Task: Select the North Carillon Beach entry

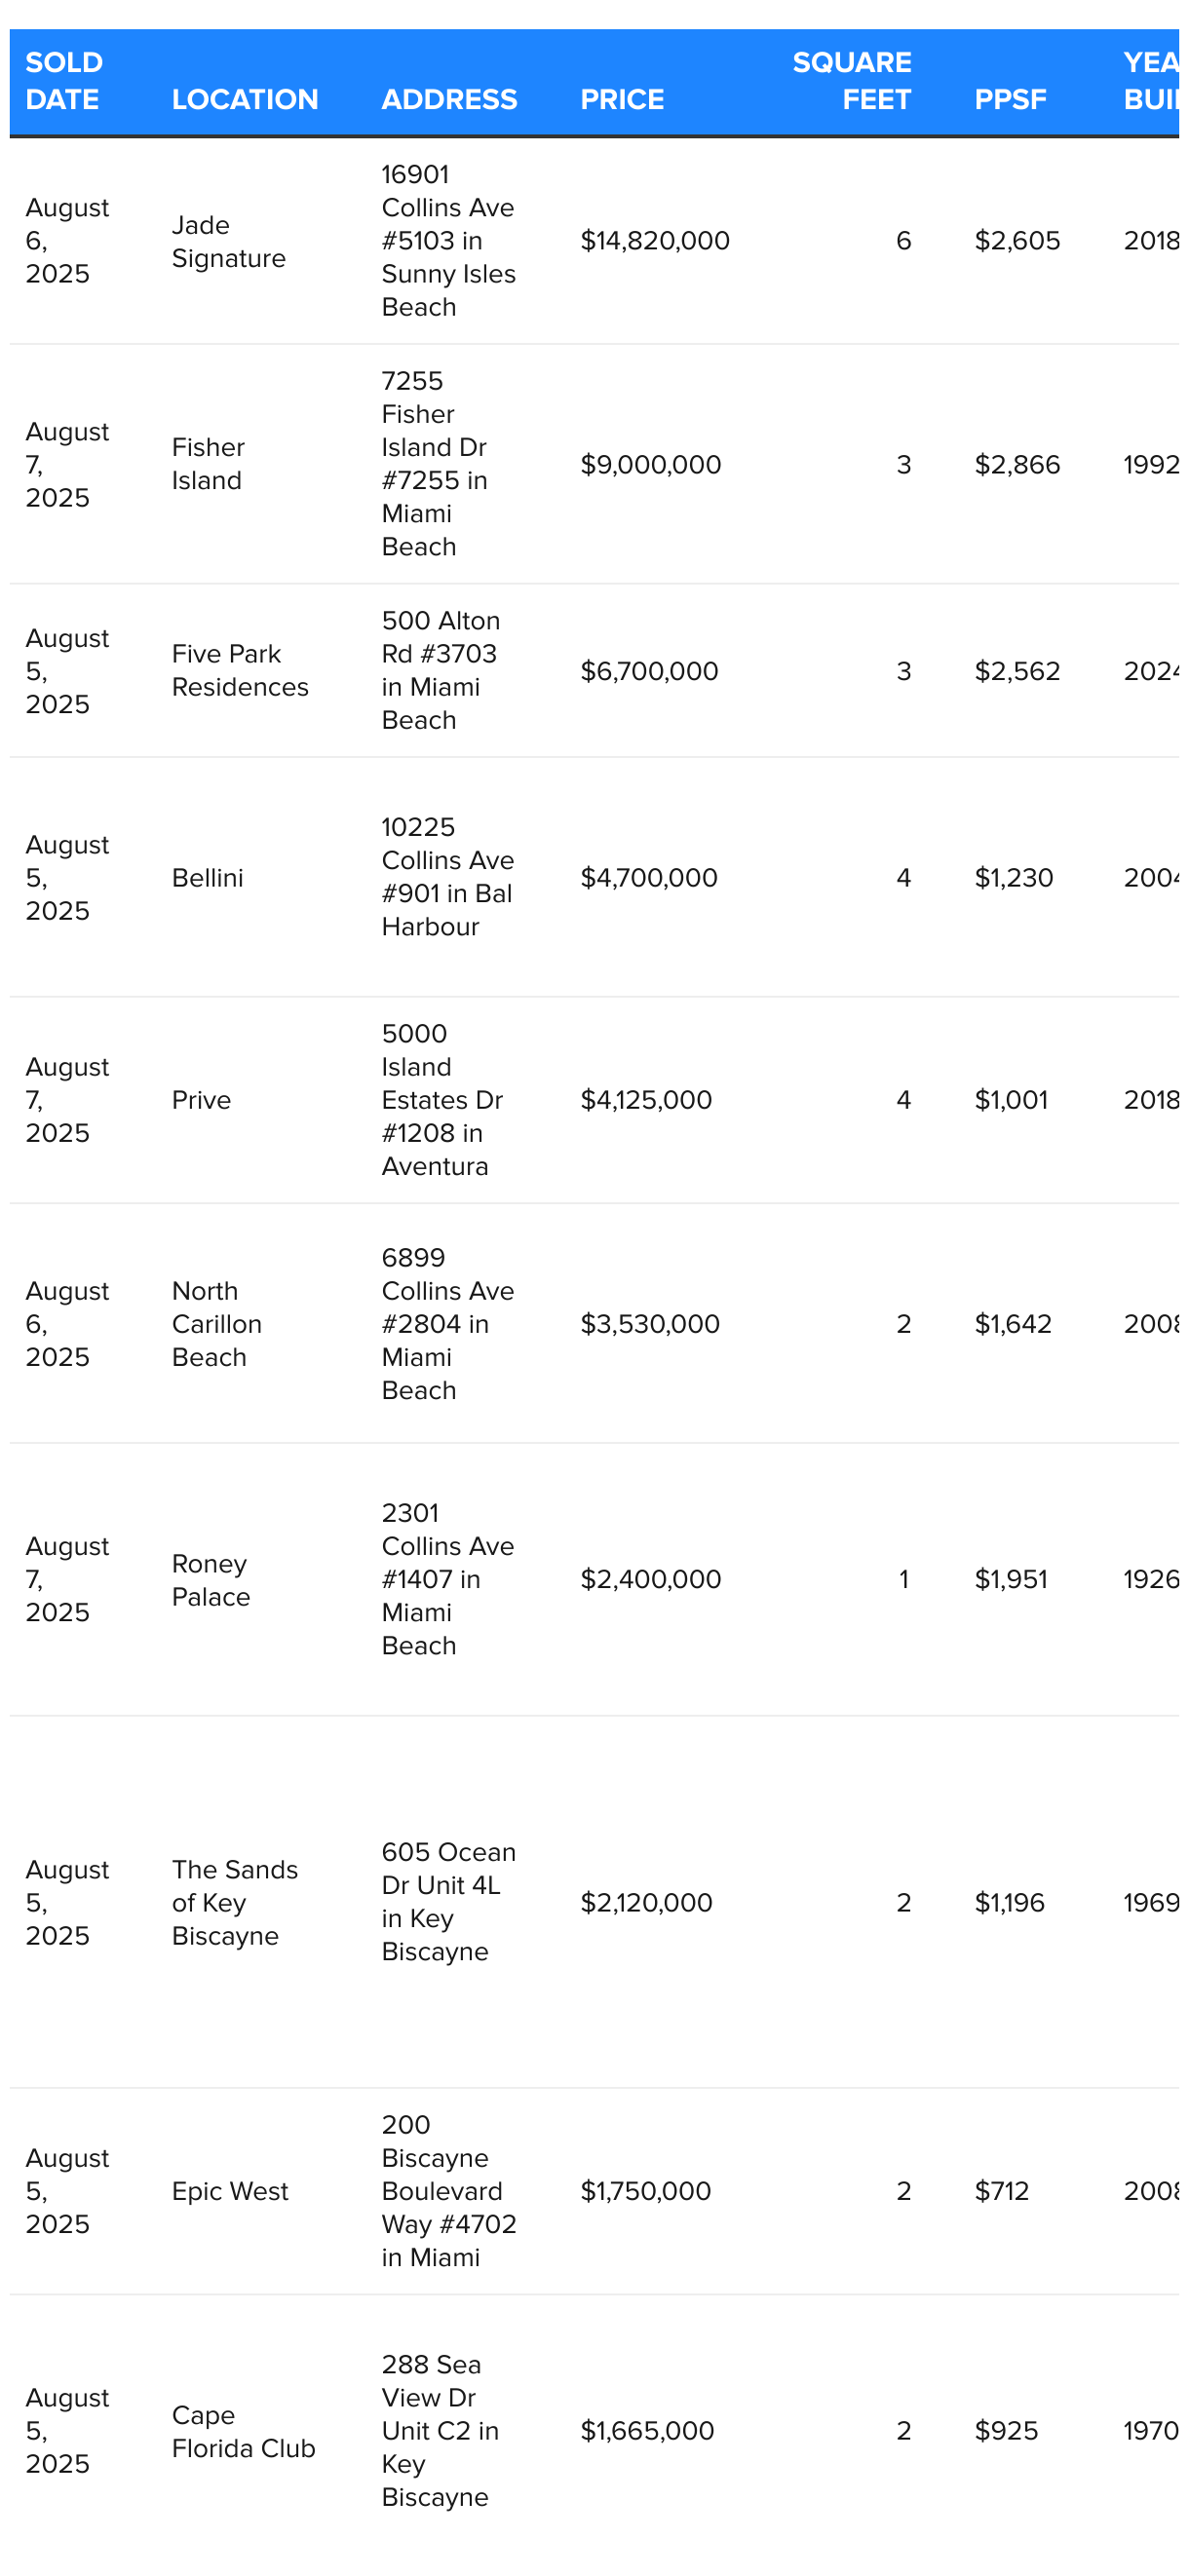Action: point(217,1323)
